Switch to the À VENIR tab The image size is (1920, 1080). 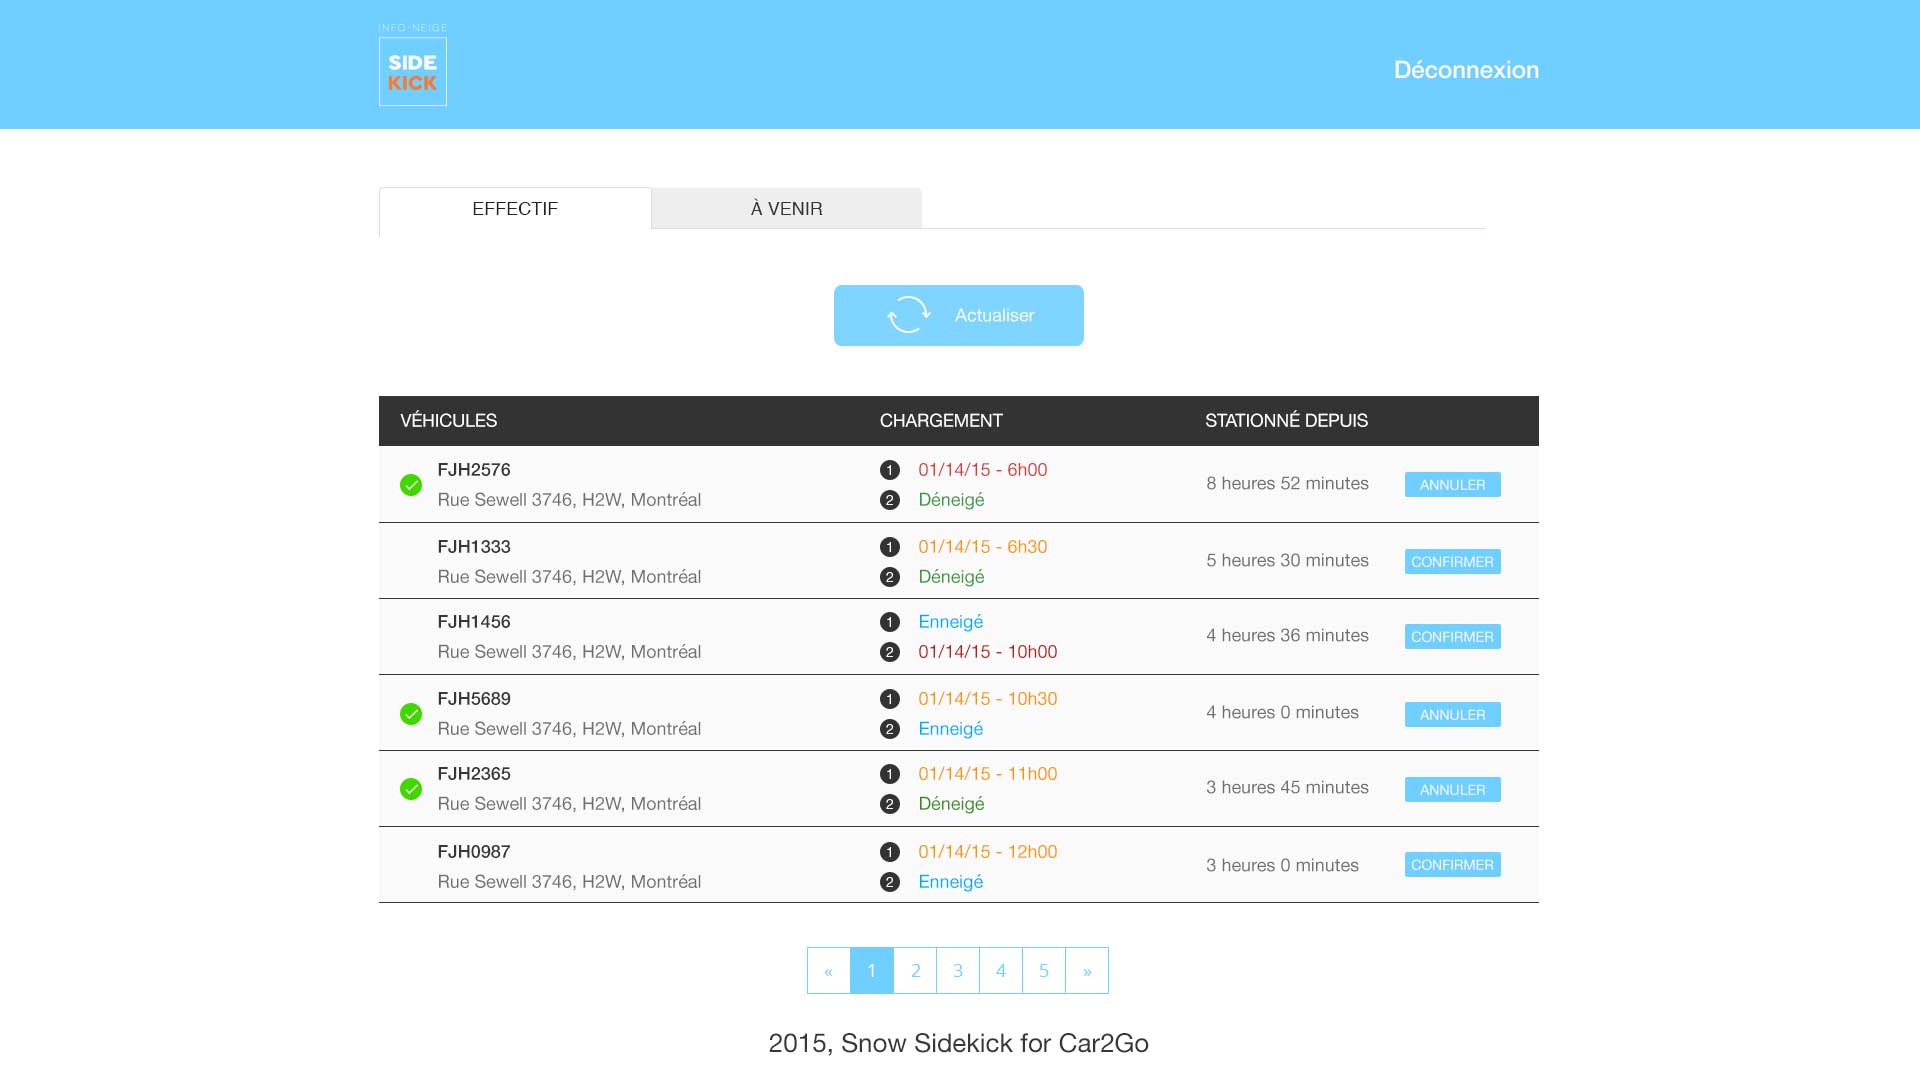786,209
